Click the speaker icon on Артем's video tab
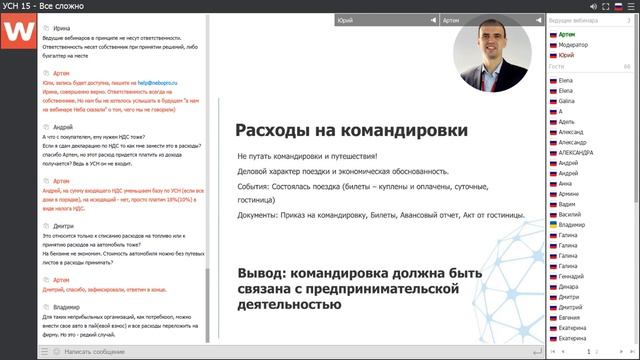Screen dimensions: 640x360 point(539,20)
